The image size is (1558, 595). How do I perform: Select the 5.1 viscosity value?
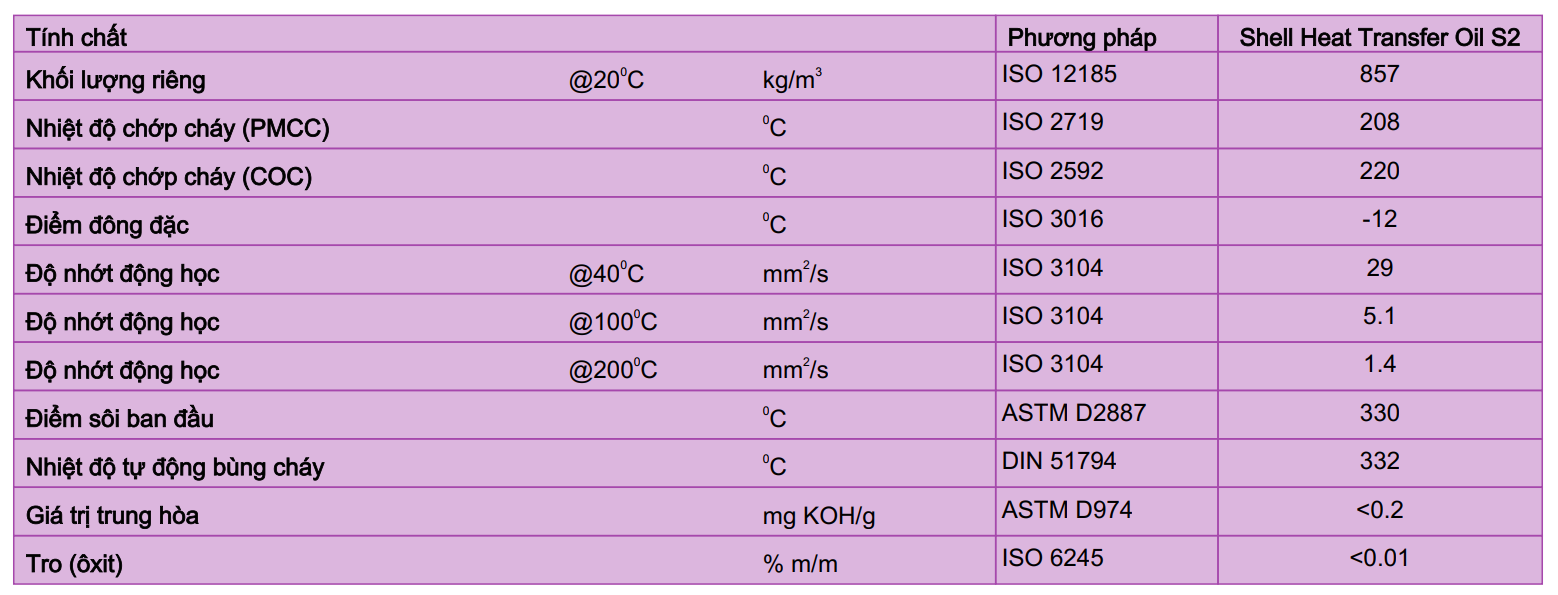click(x=1380, y=317)
